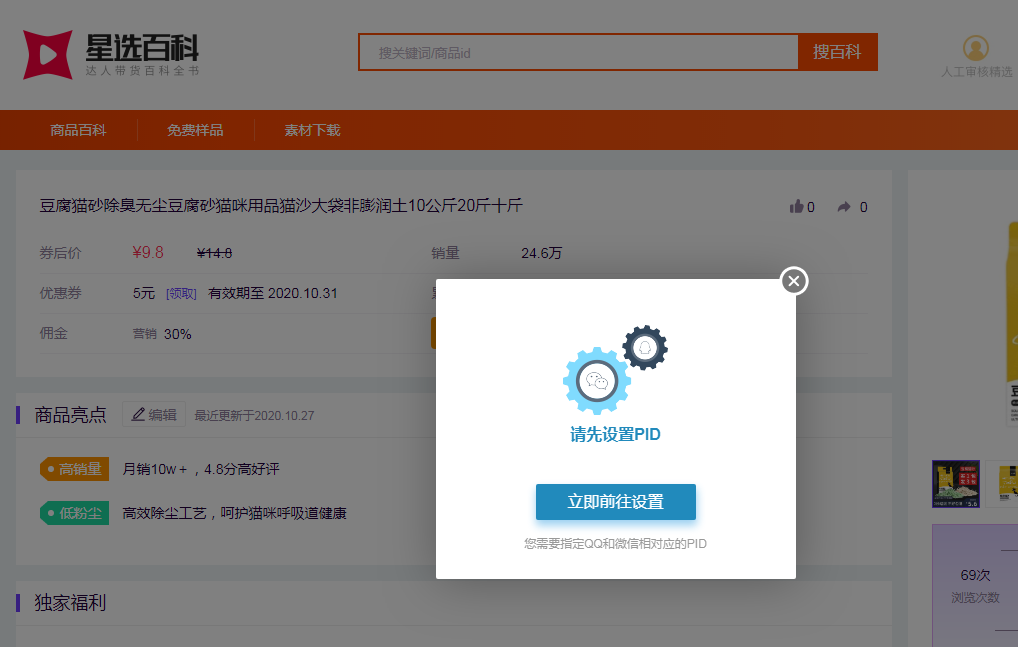1018x647 pixels.
Task: Close the PID setup dialog
Action: click(x=794, y=281)
